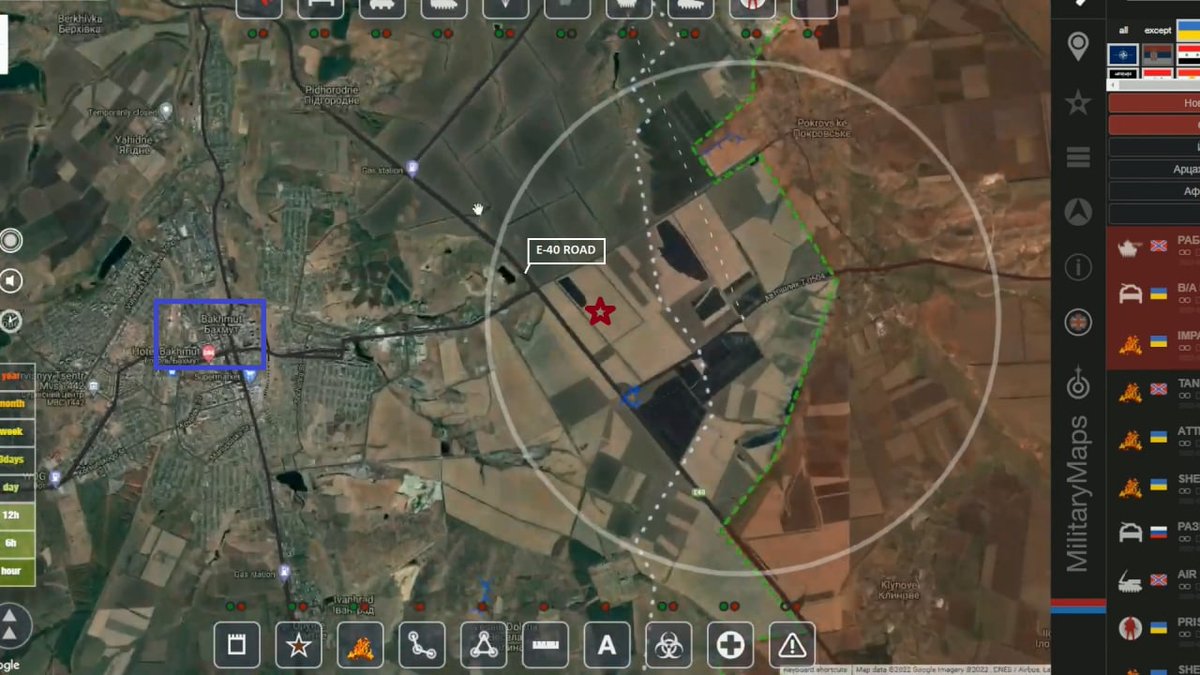
Task: Click the Hotel Bakhmut map label
Action: [166, 352]
